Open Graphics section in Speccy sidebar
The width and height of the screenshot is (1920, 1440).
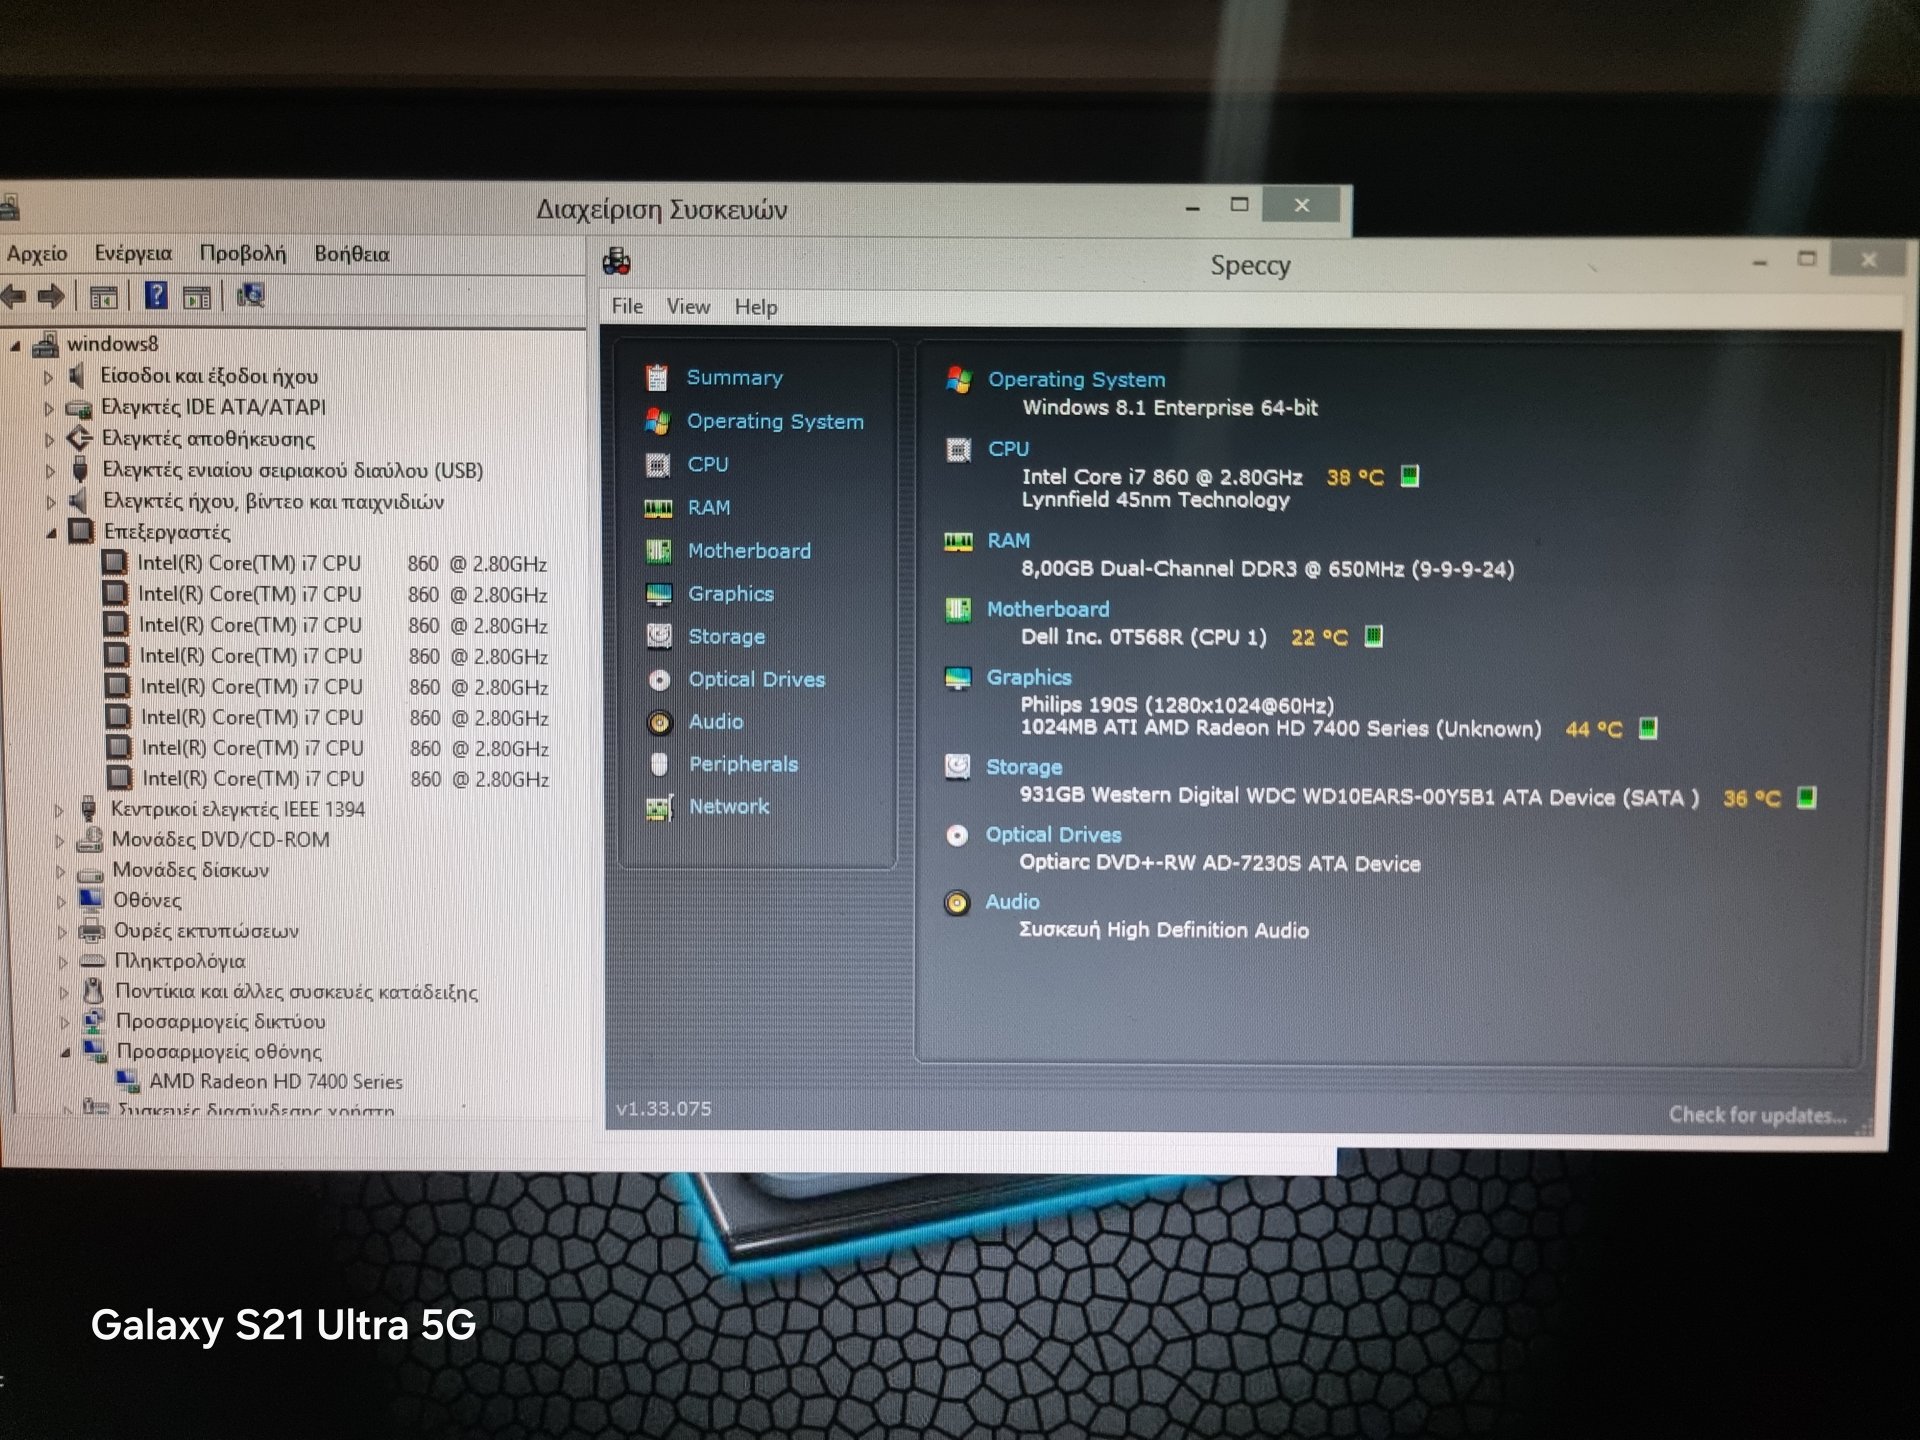pos(731,593)
